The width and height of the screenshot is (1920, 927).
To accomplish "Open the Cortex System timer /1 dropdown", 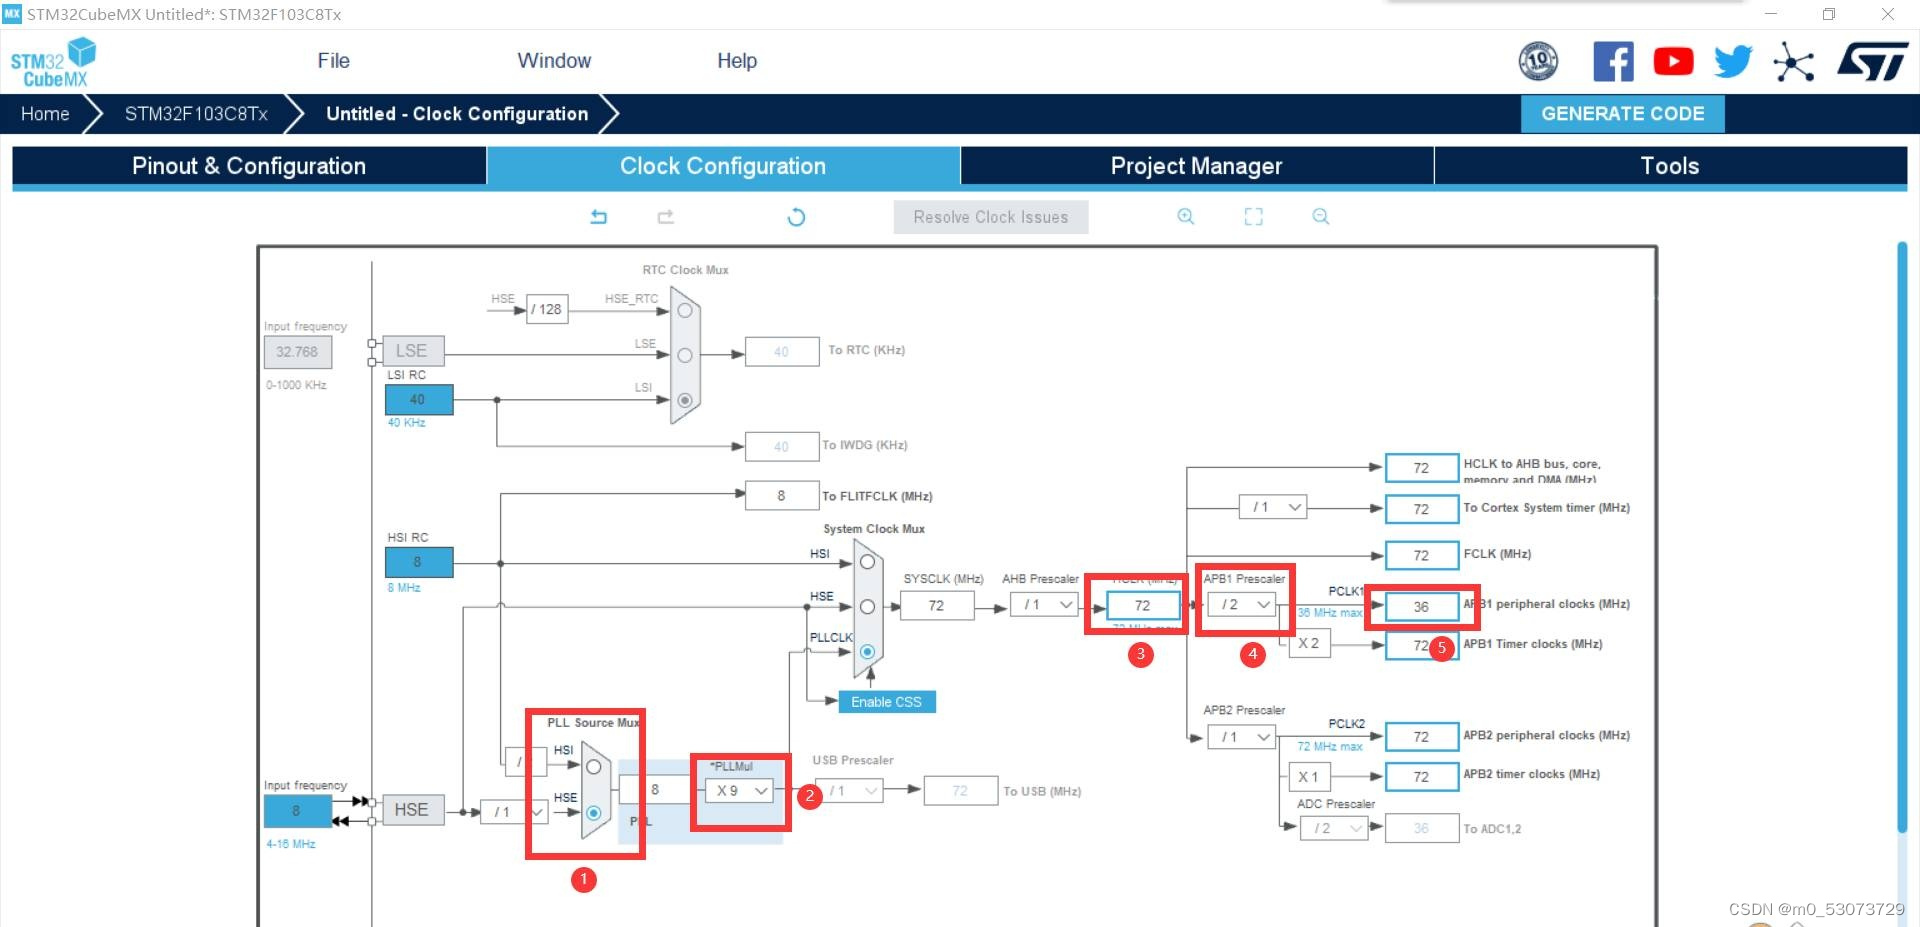I will [x=1273, y=508].
